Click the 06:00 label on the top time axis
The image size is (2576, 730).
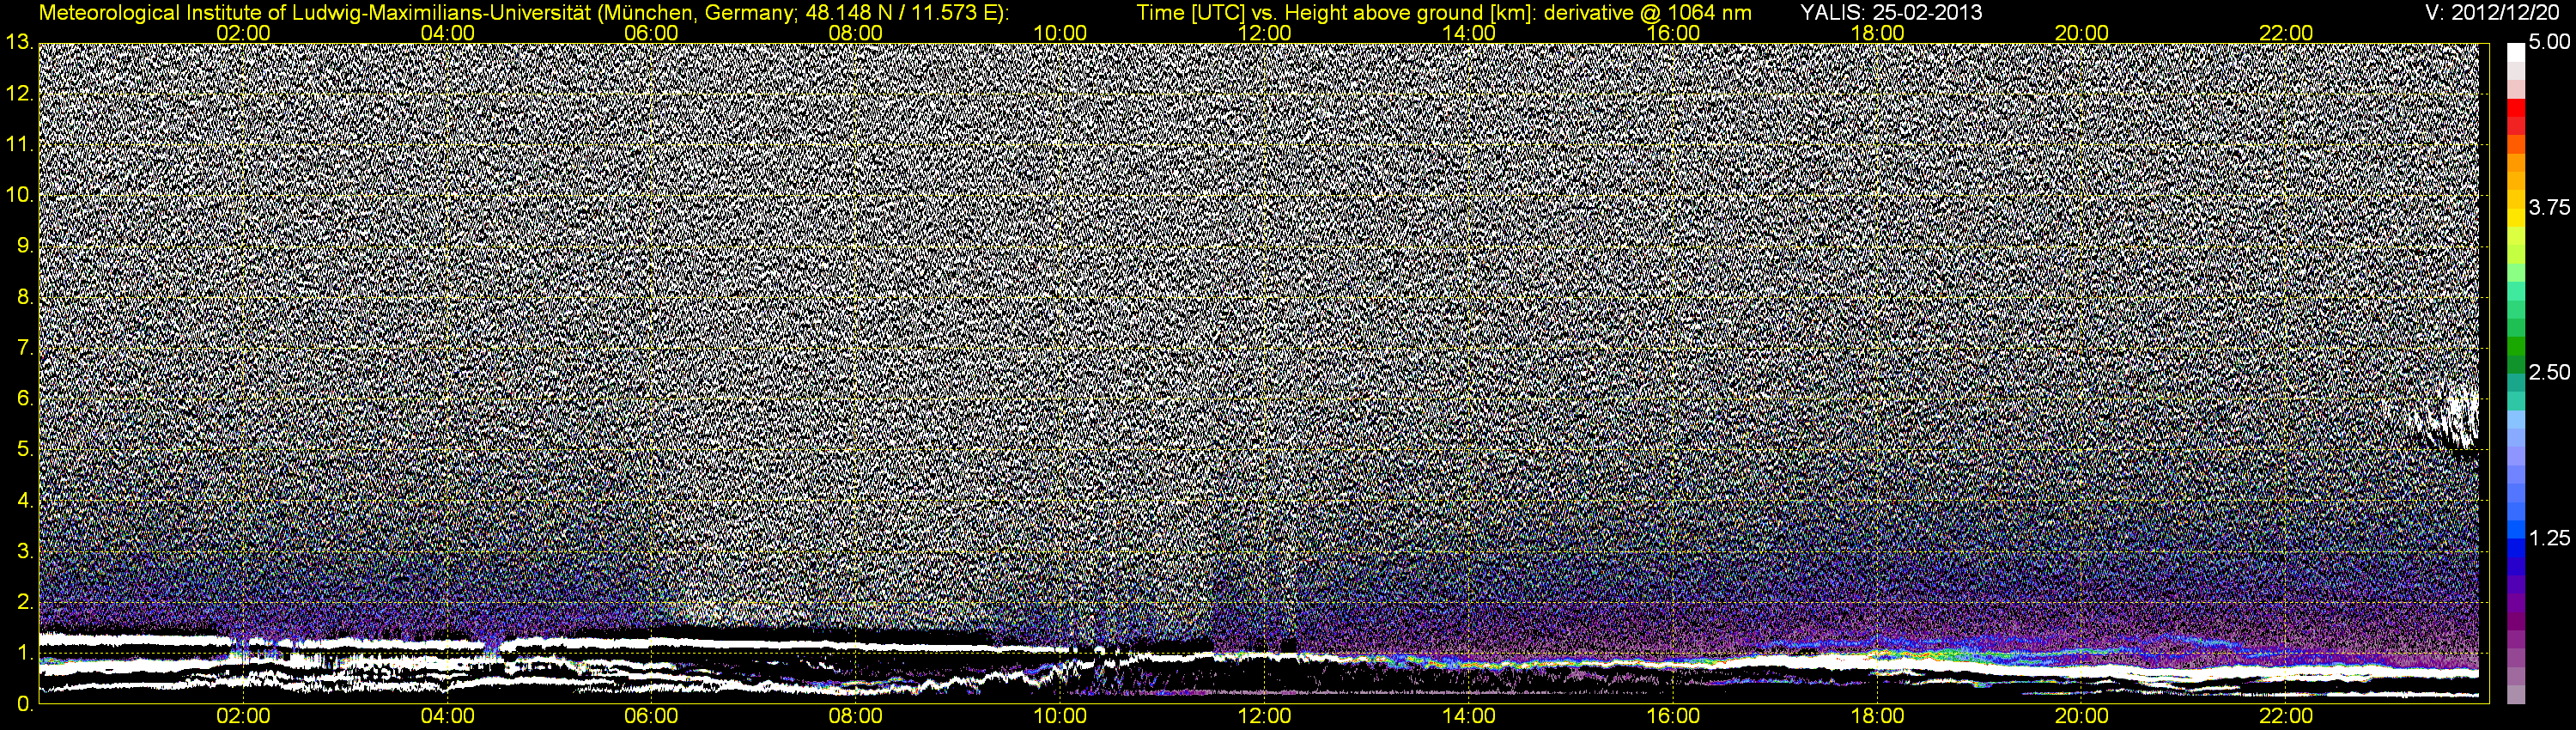point(651,33)
